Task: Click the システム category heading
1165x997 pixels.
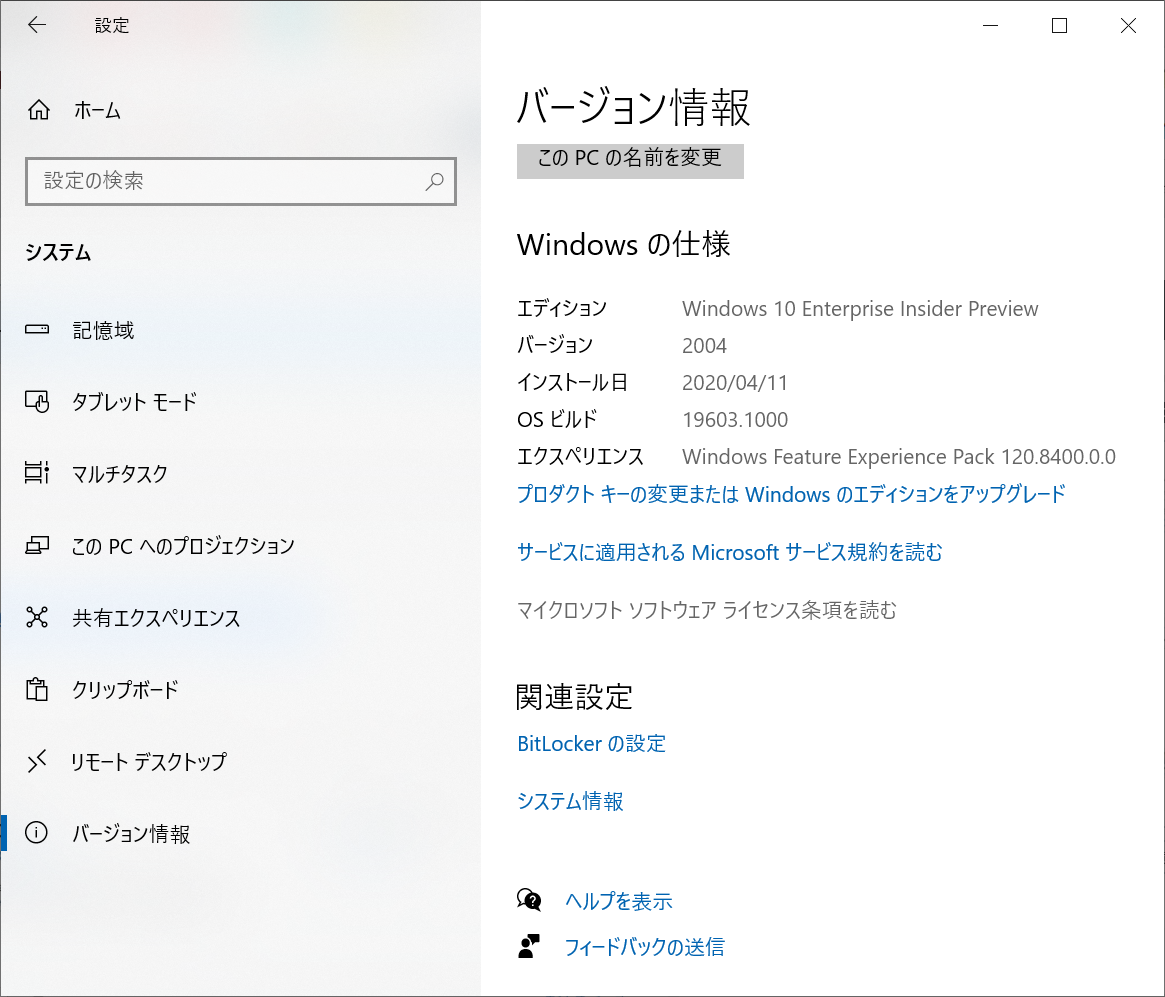Action: point(58,253)
